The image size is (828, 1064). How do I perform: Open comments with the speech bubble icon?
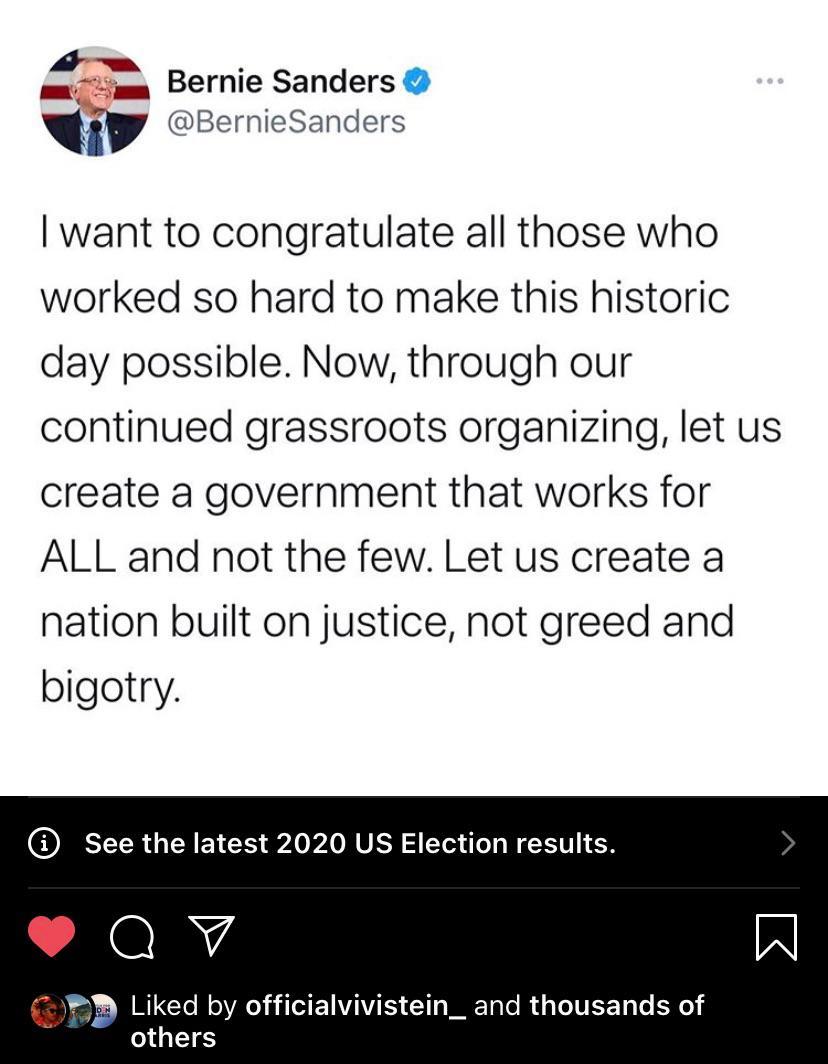tap(131, 937)
